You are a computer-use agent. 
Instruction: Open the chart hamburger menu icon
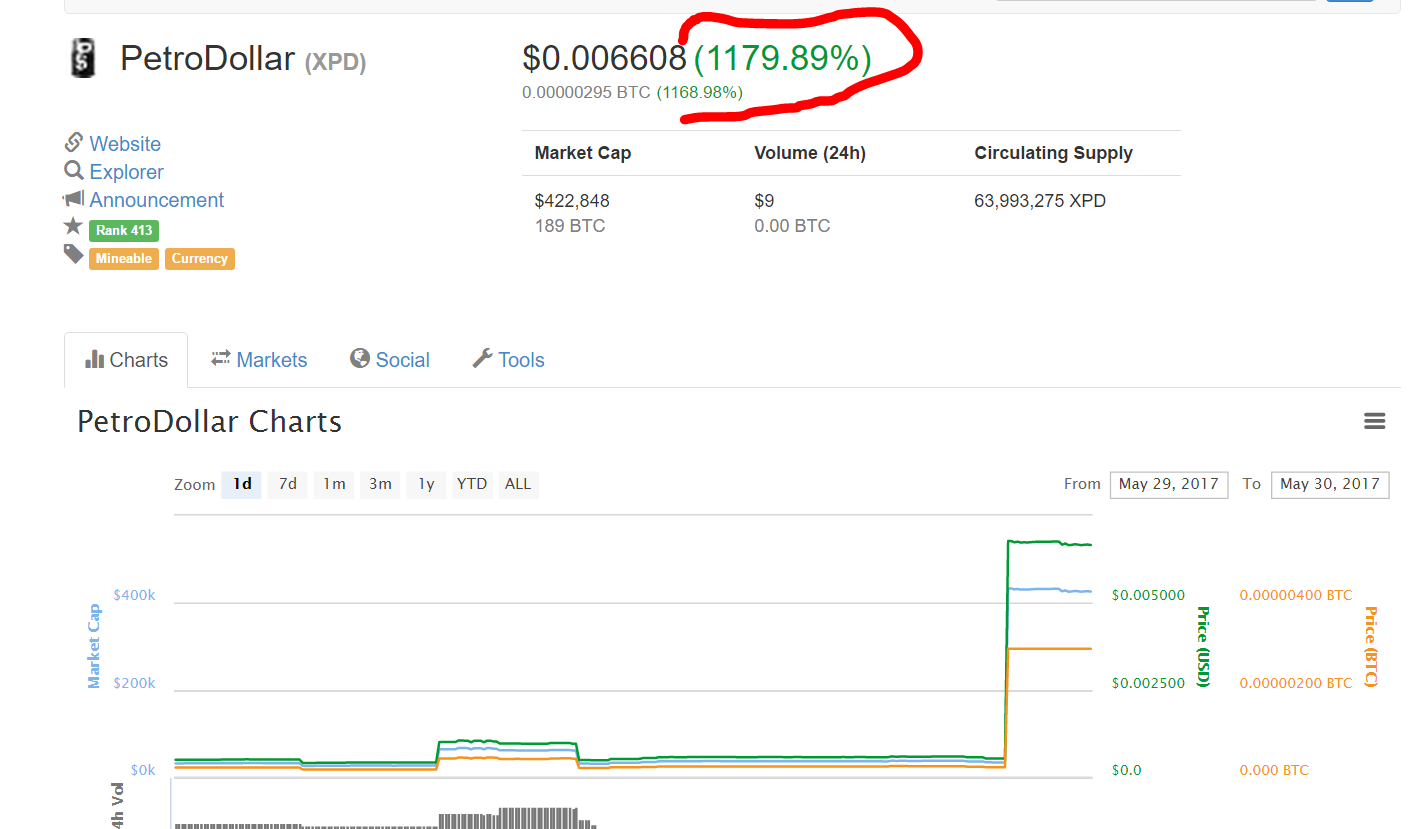(x=1374, y=422)
